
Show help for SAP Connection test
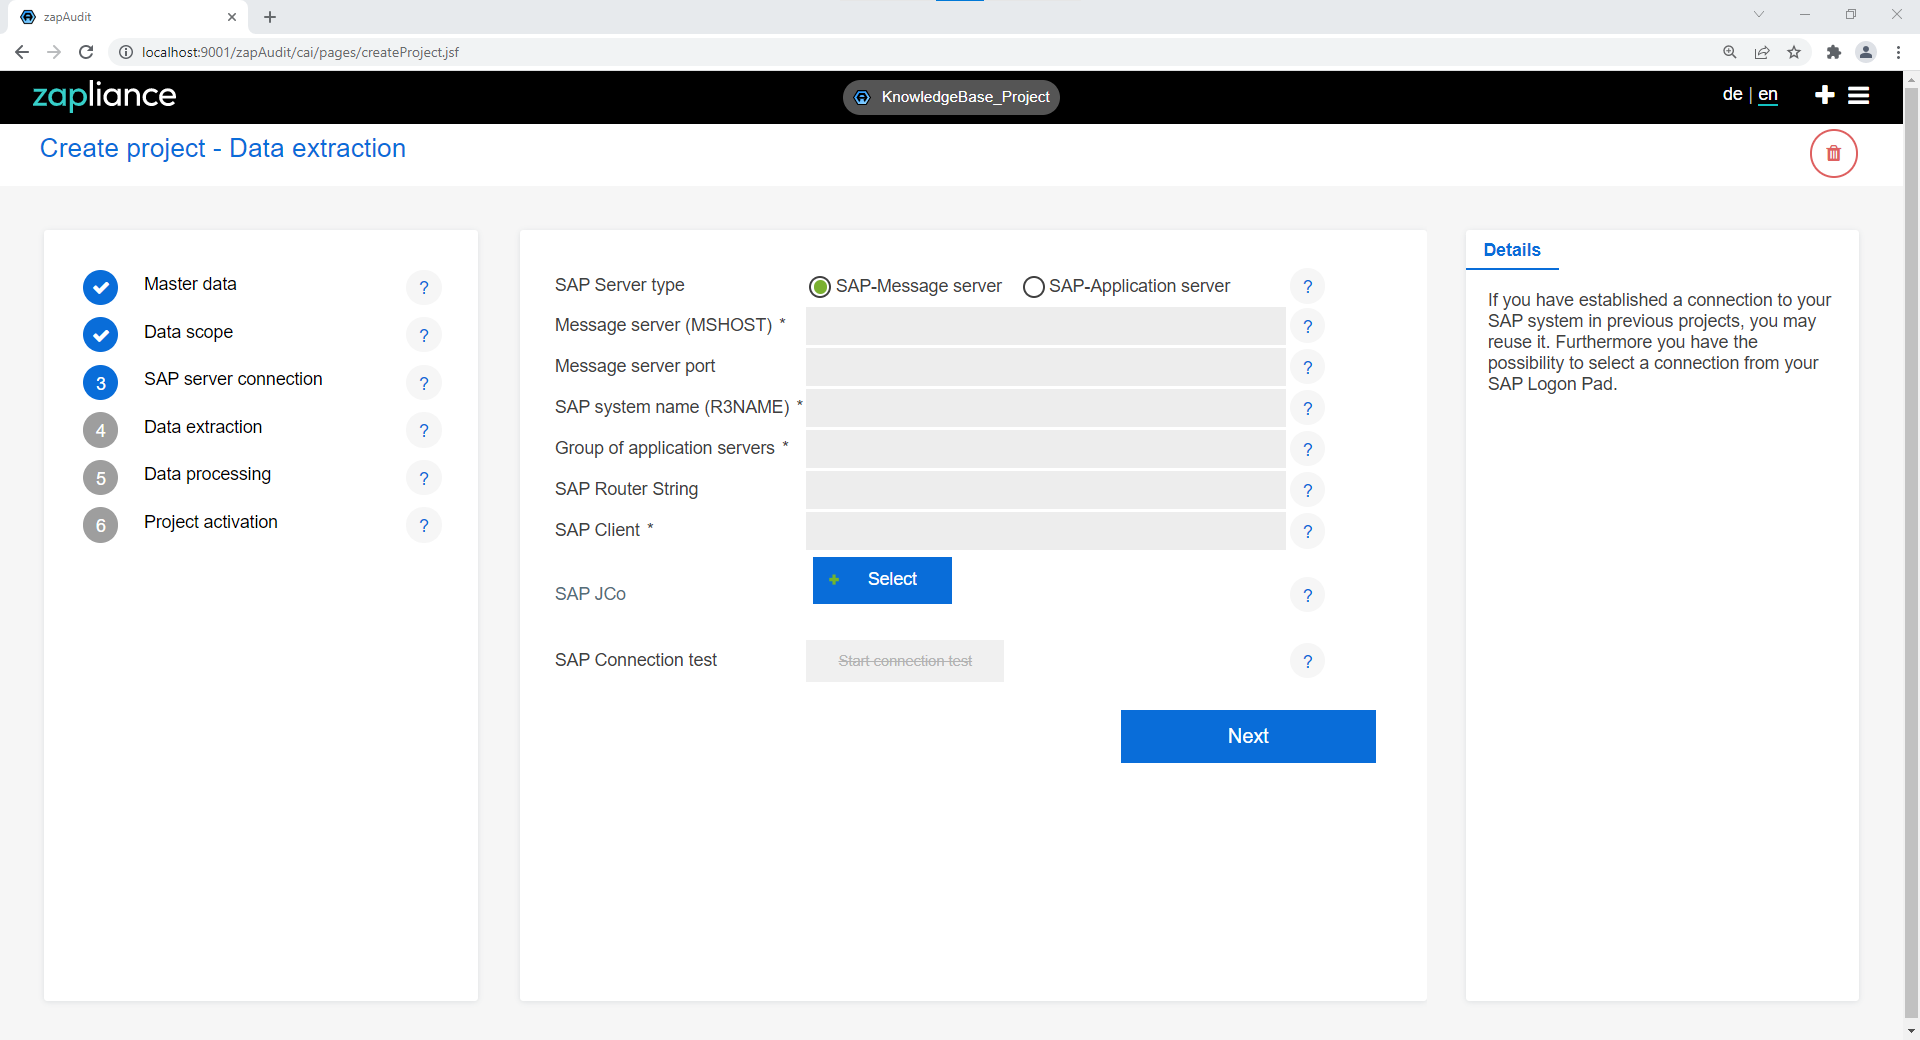[x=1307, y=661]
